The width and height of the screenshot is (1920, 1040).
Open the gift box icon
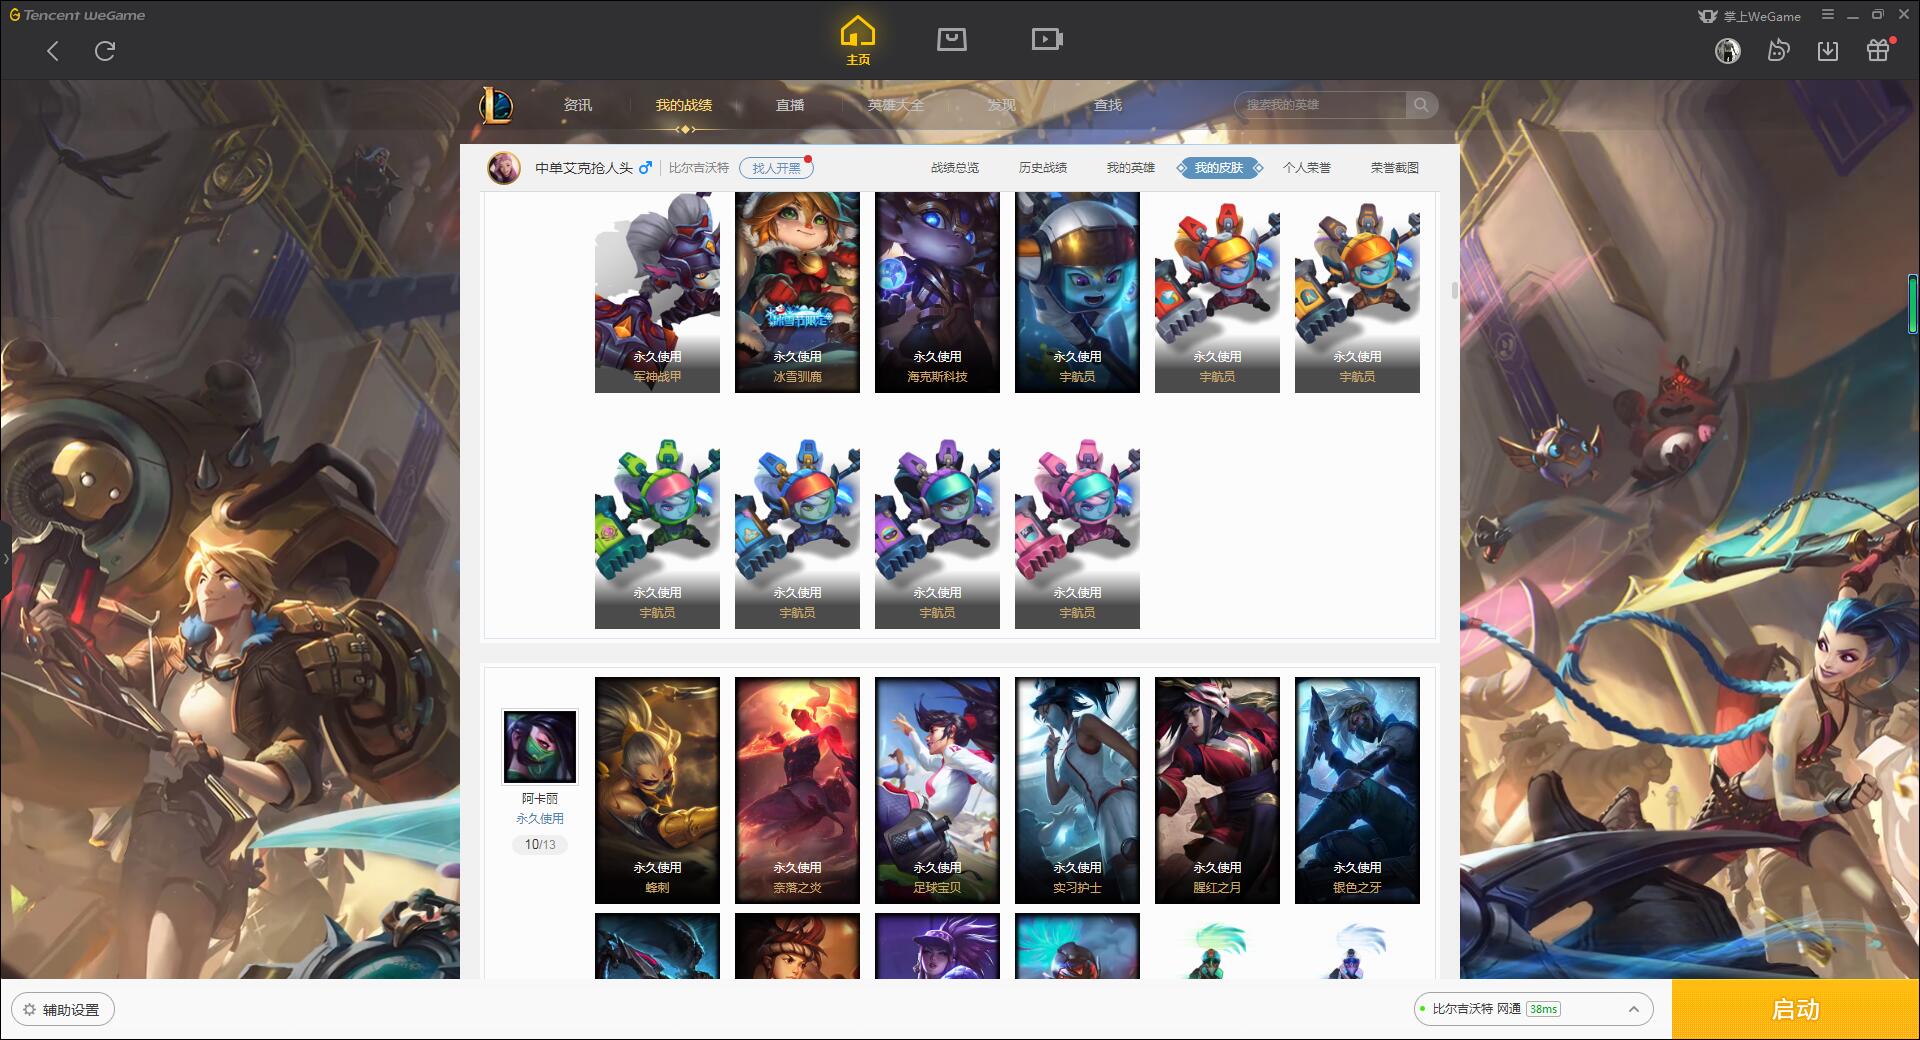(1878, 50)
